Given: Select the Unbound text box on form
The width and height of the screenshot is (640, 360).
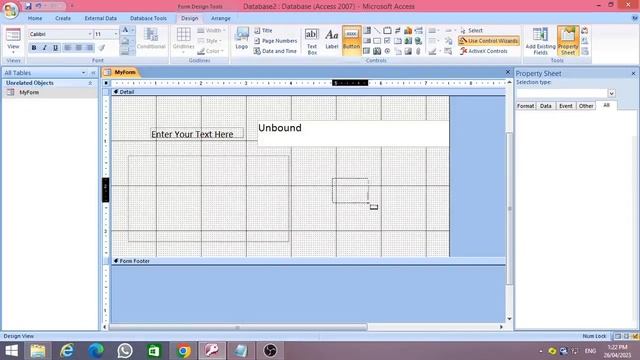Looking at the screenshot, I should click(x=353, y=133).
